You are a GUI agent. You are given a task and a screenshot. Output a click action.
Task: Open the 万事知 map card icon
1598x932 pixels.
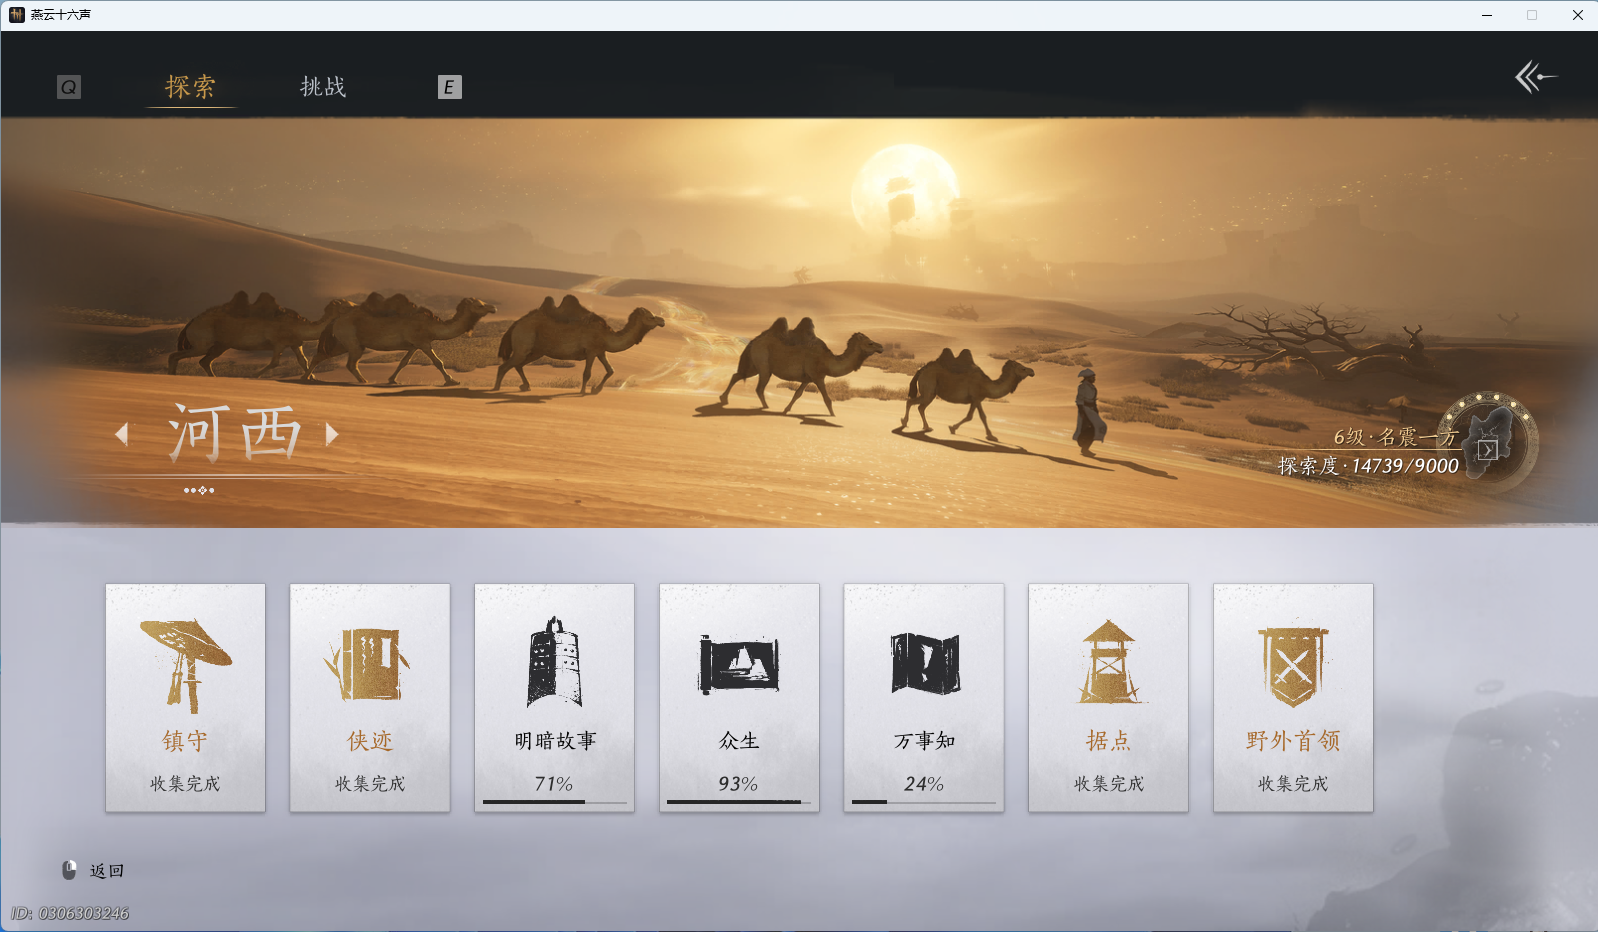pos(925,663)
